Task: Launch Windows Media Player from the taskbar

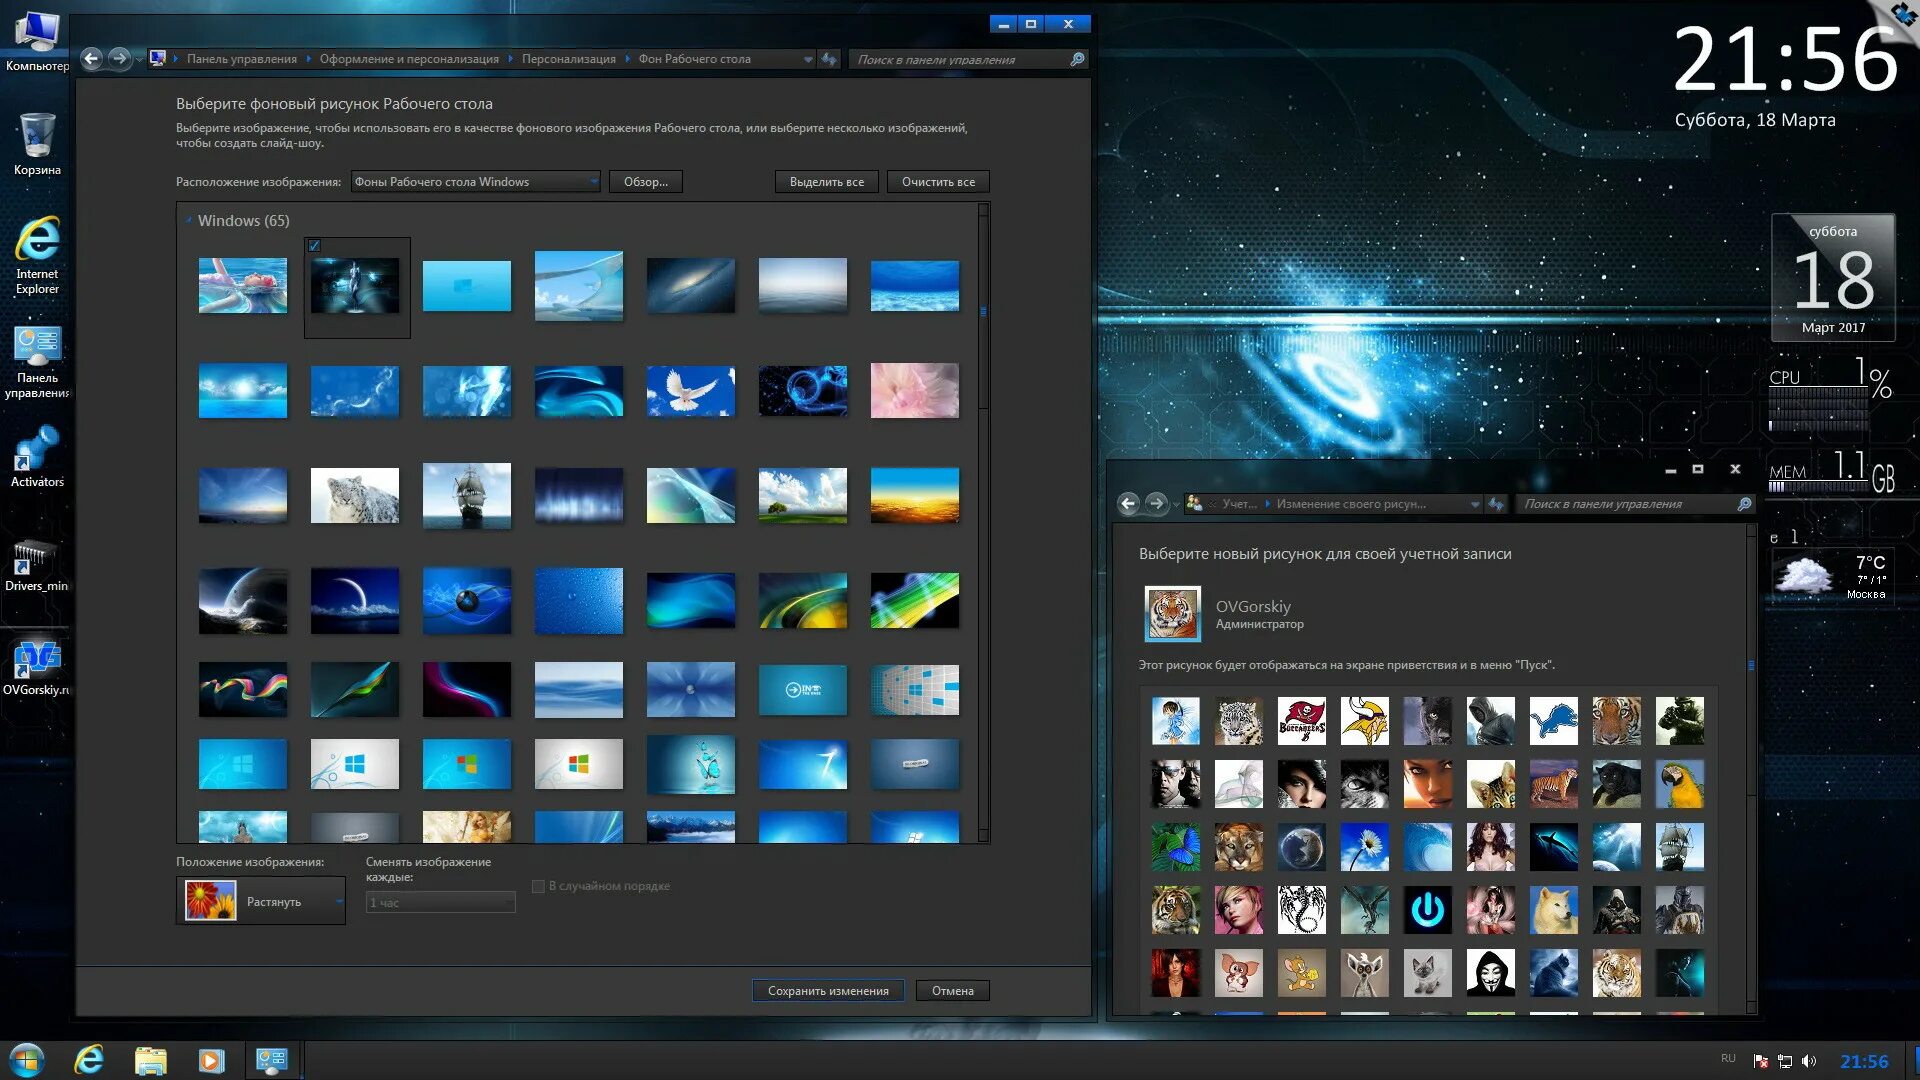Action: (x=211, y=1059)
